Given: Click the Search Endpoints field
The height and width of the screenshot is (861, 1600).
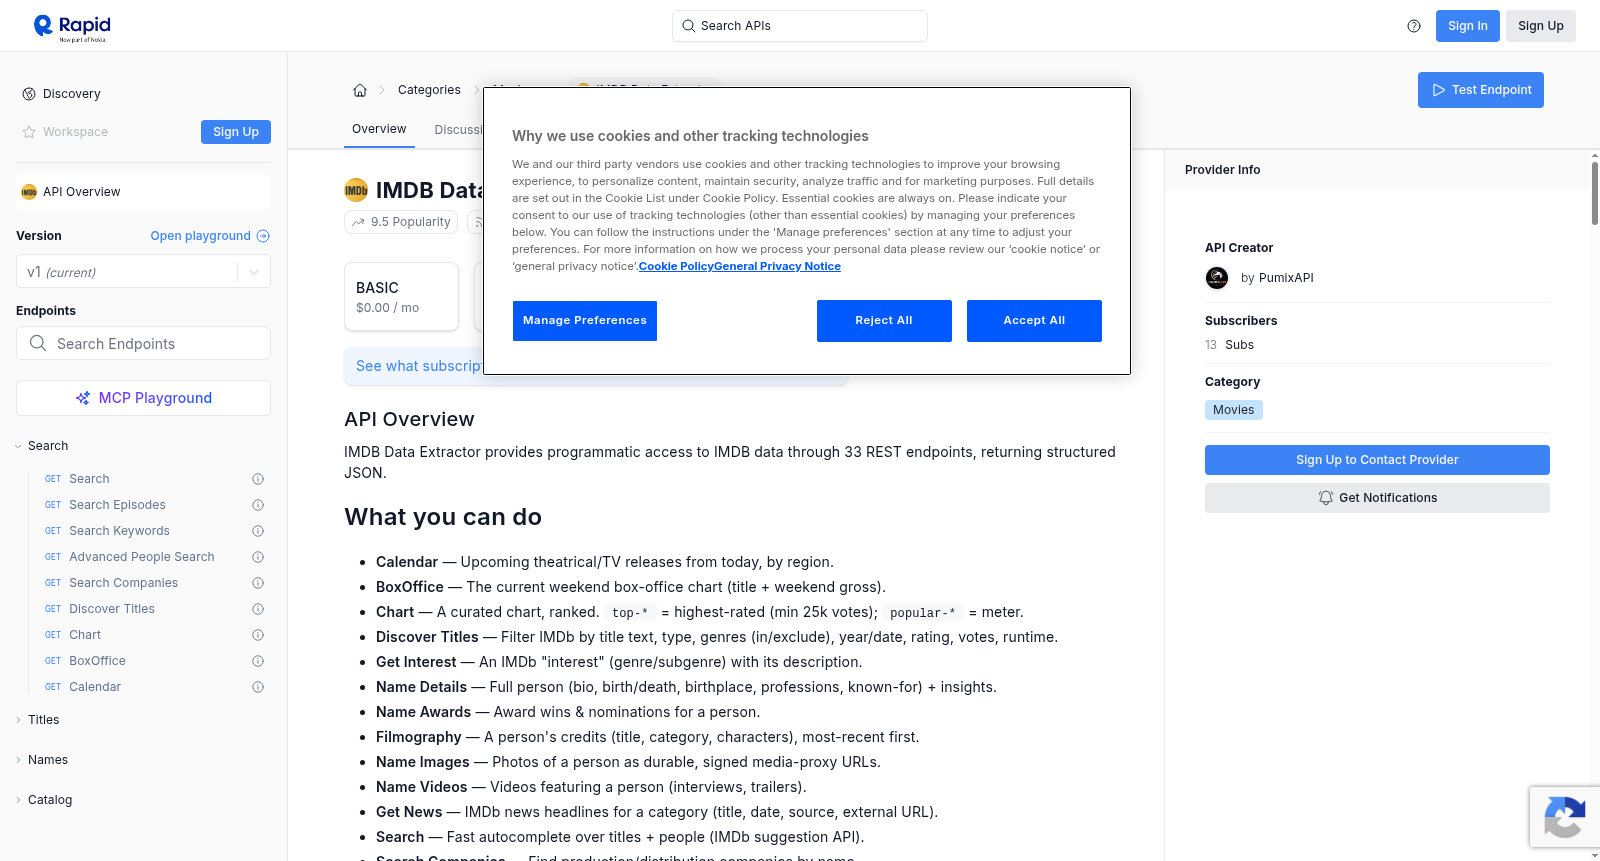Looking at the screenshot, I should 143,343.
